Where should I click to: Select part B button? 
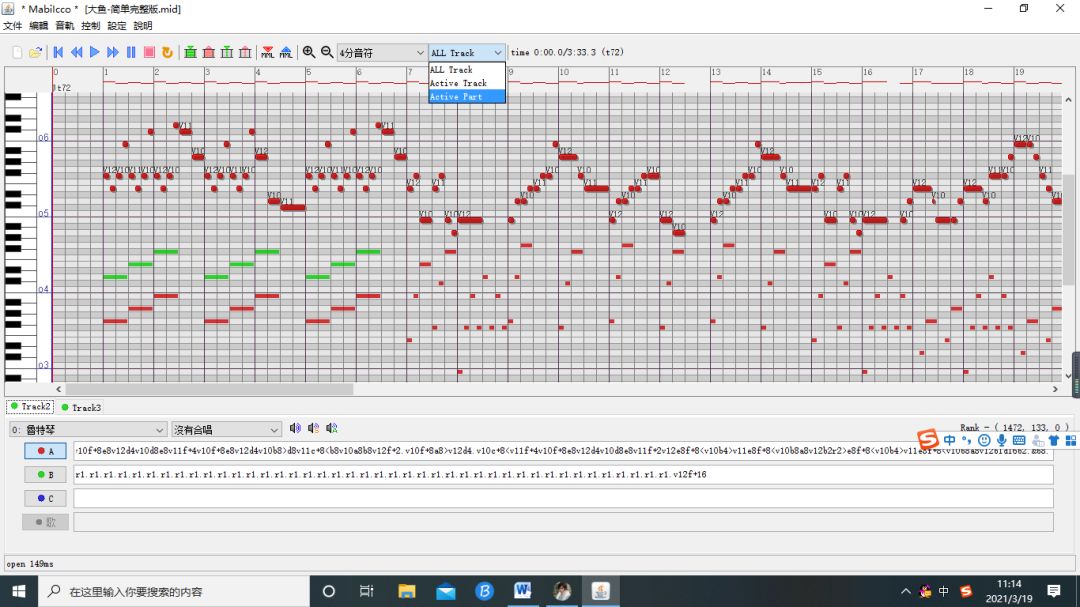pyautogui.click(x=45, y=474)
